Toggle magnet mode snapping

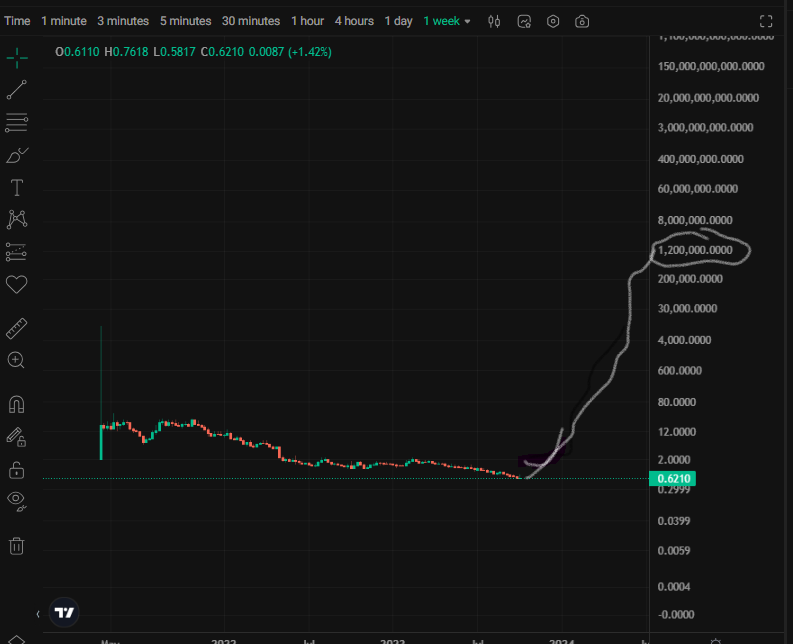pos(16,405)
